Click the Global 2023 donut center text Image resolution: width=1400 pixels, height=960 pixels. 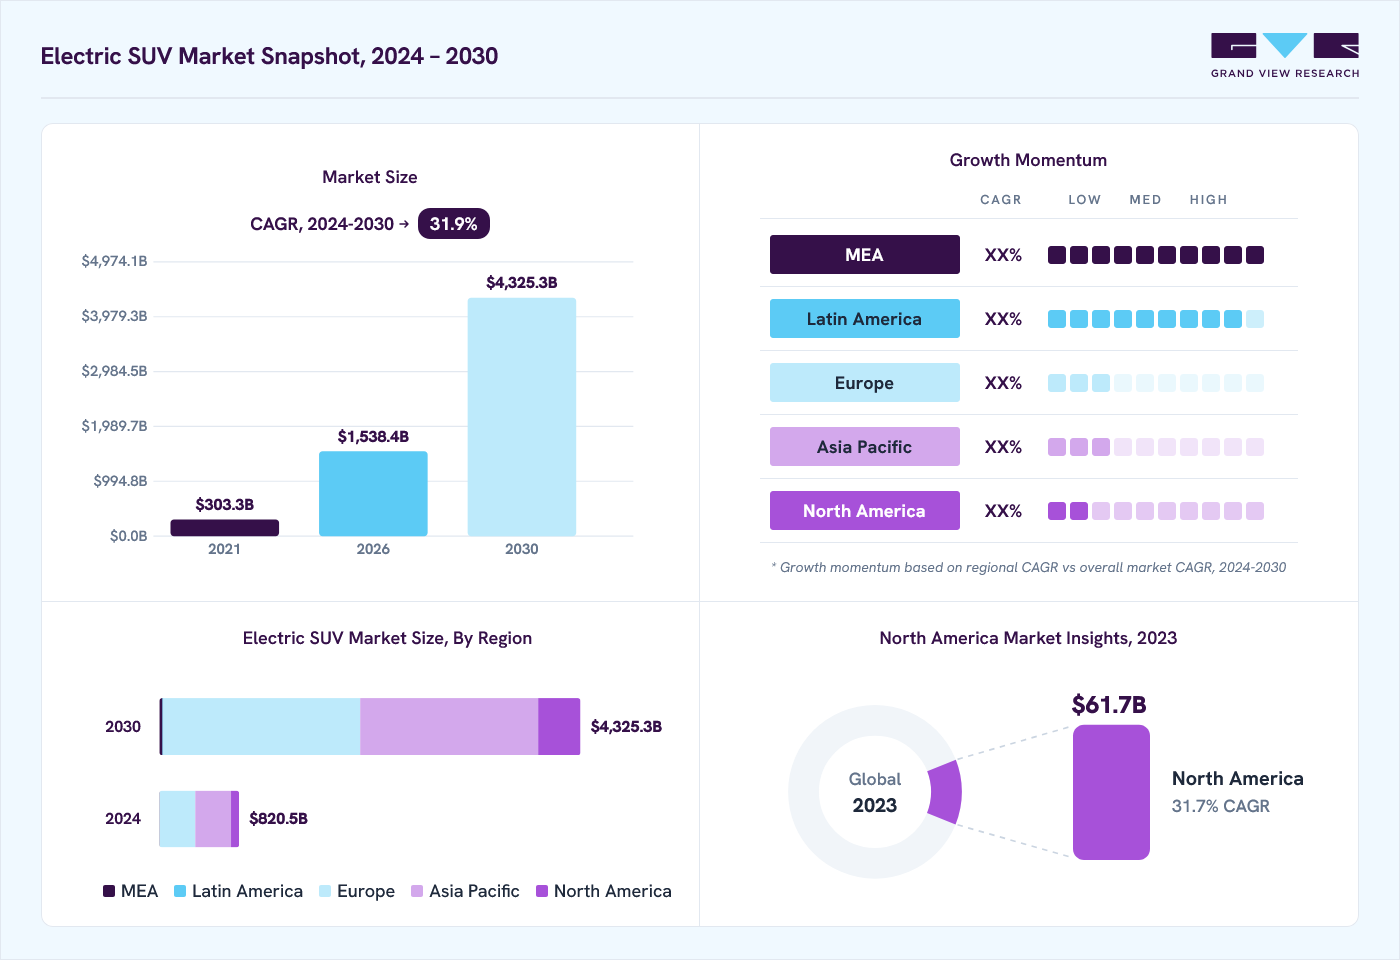[875, 793]
